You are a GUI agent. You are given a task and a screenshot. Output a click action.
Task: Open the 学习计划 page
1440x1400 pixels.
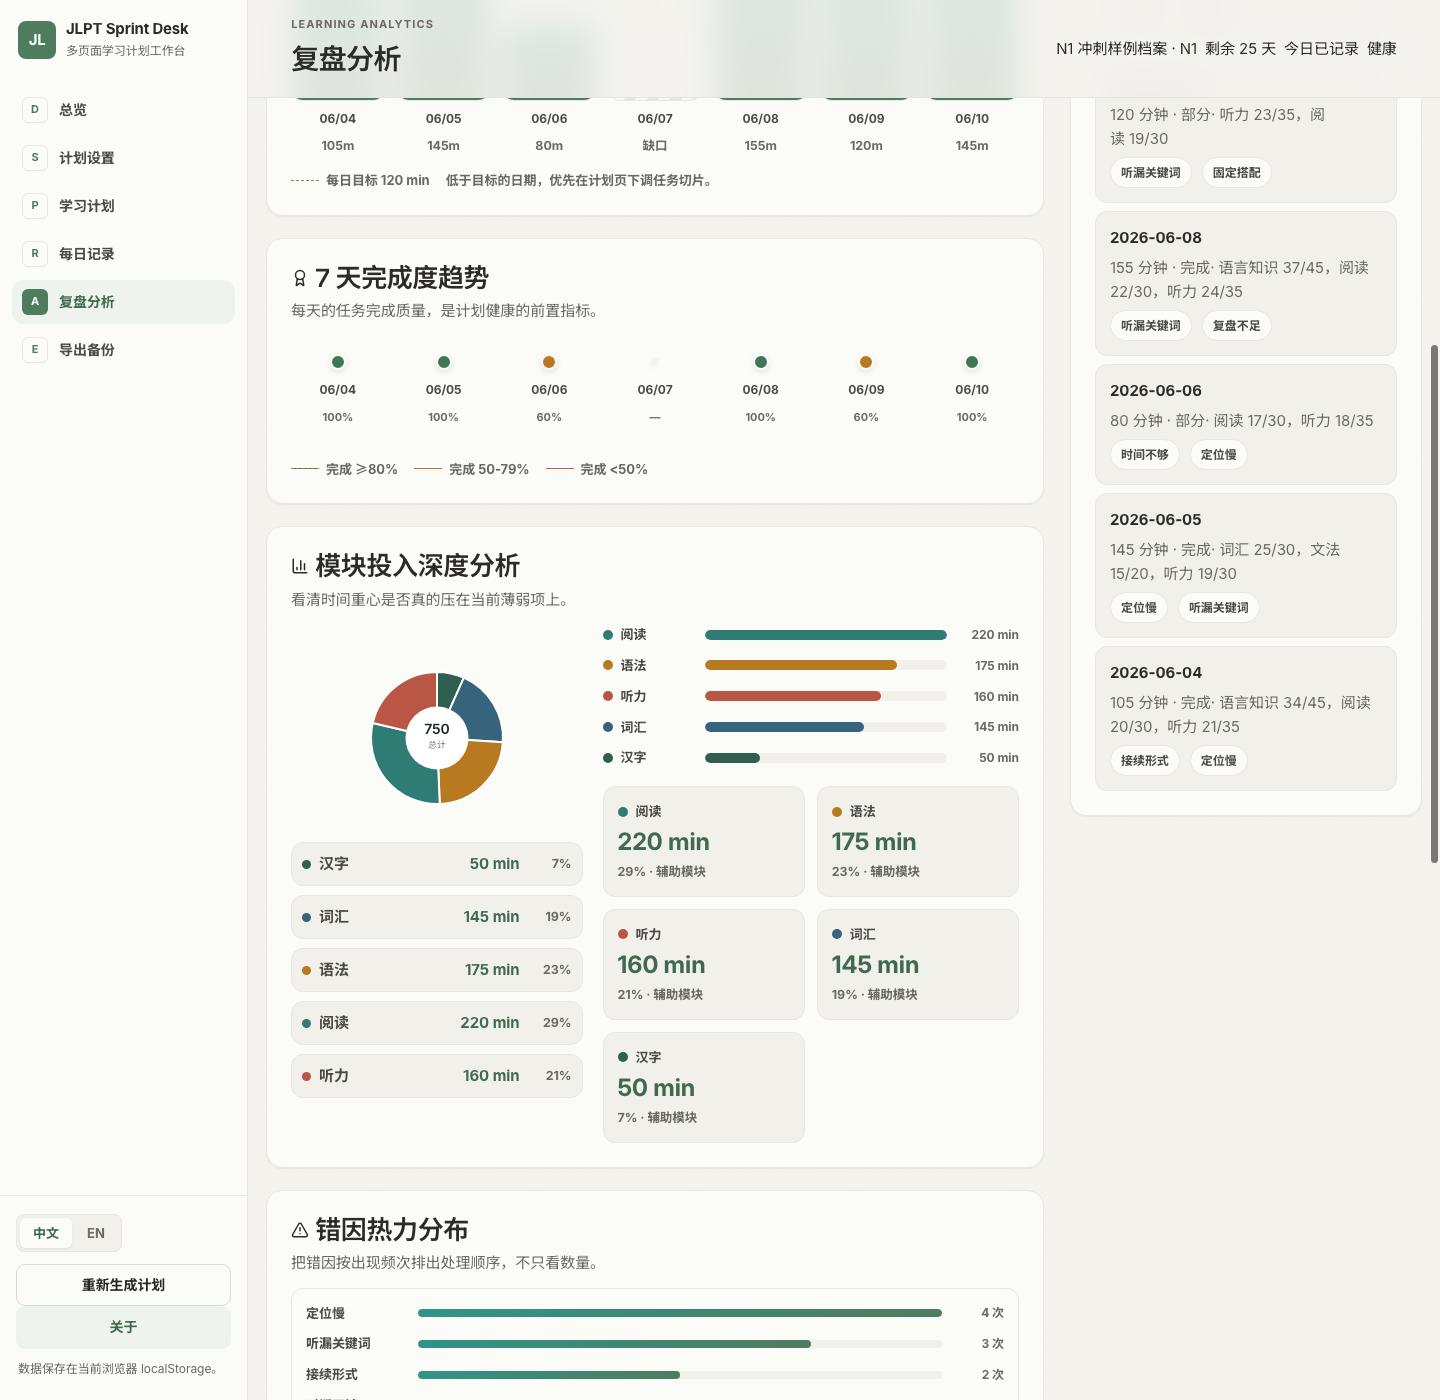click(x=123, y=206)
